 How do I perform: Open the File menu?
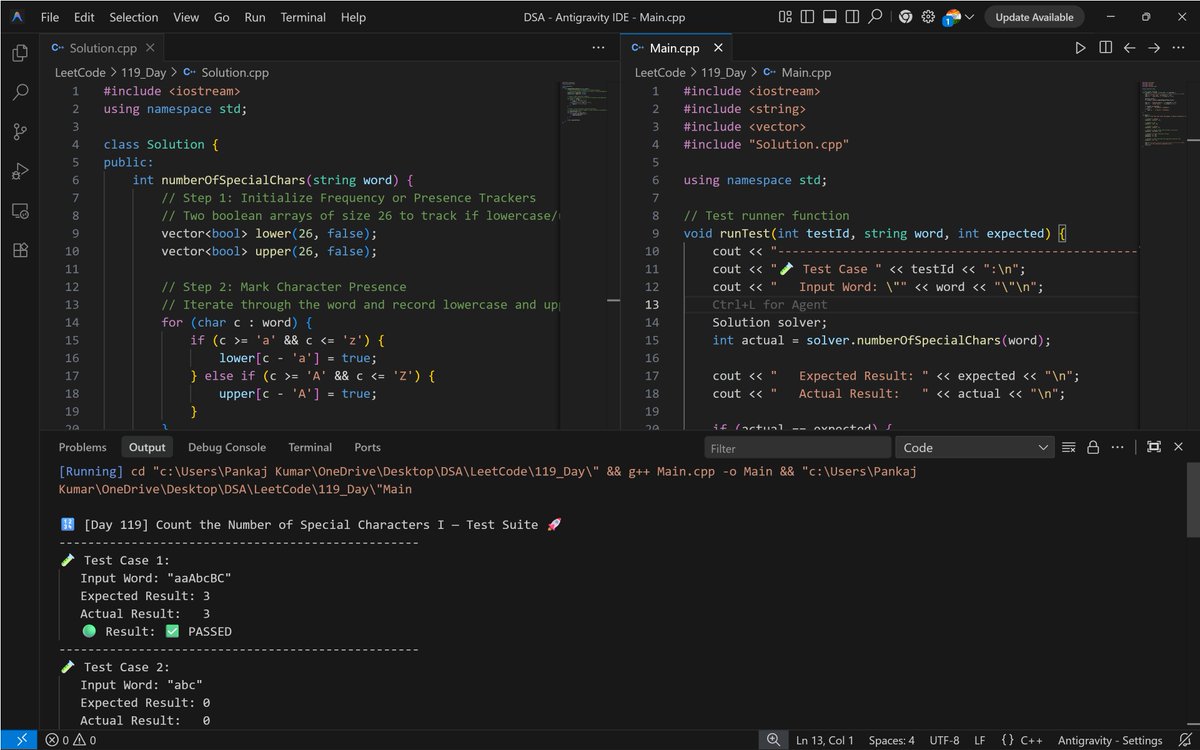pos(50,17)
